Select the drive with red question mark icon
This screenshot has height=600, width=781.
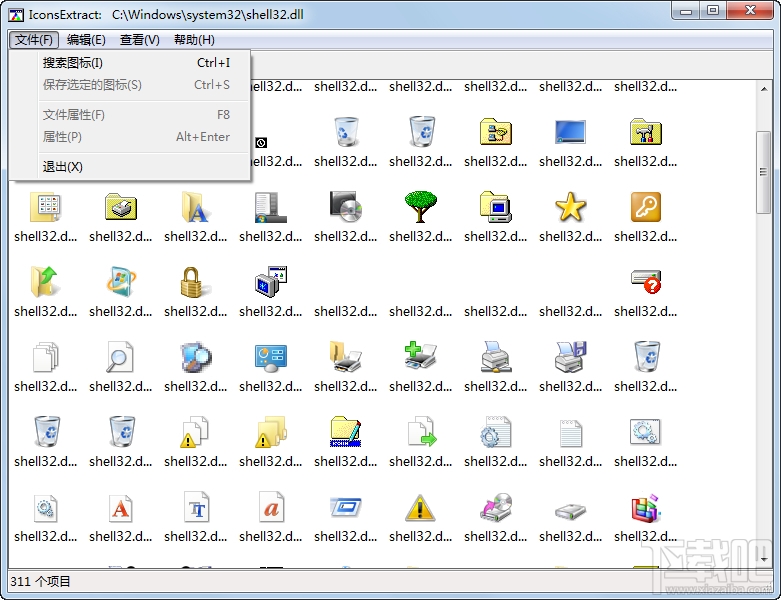tap(646, 282)
